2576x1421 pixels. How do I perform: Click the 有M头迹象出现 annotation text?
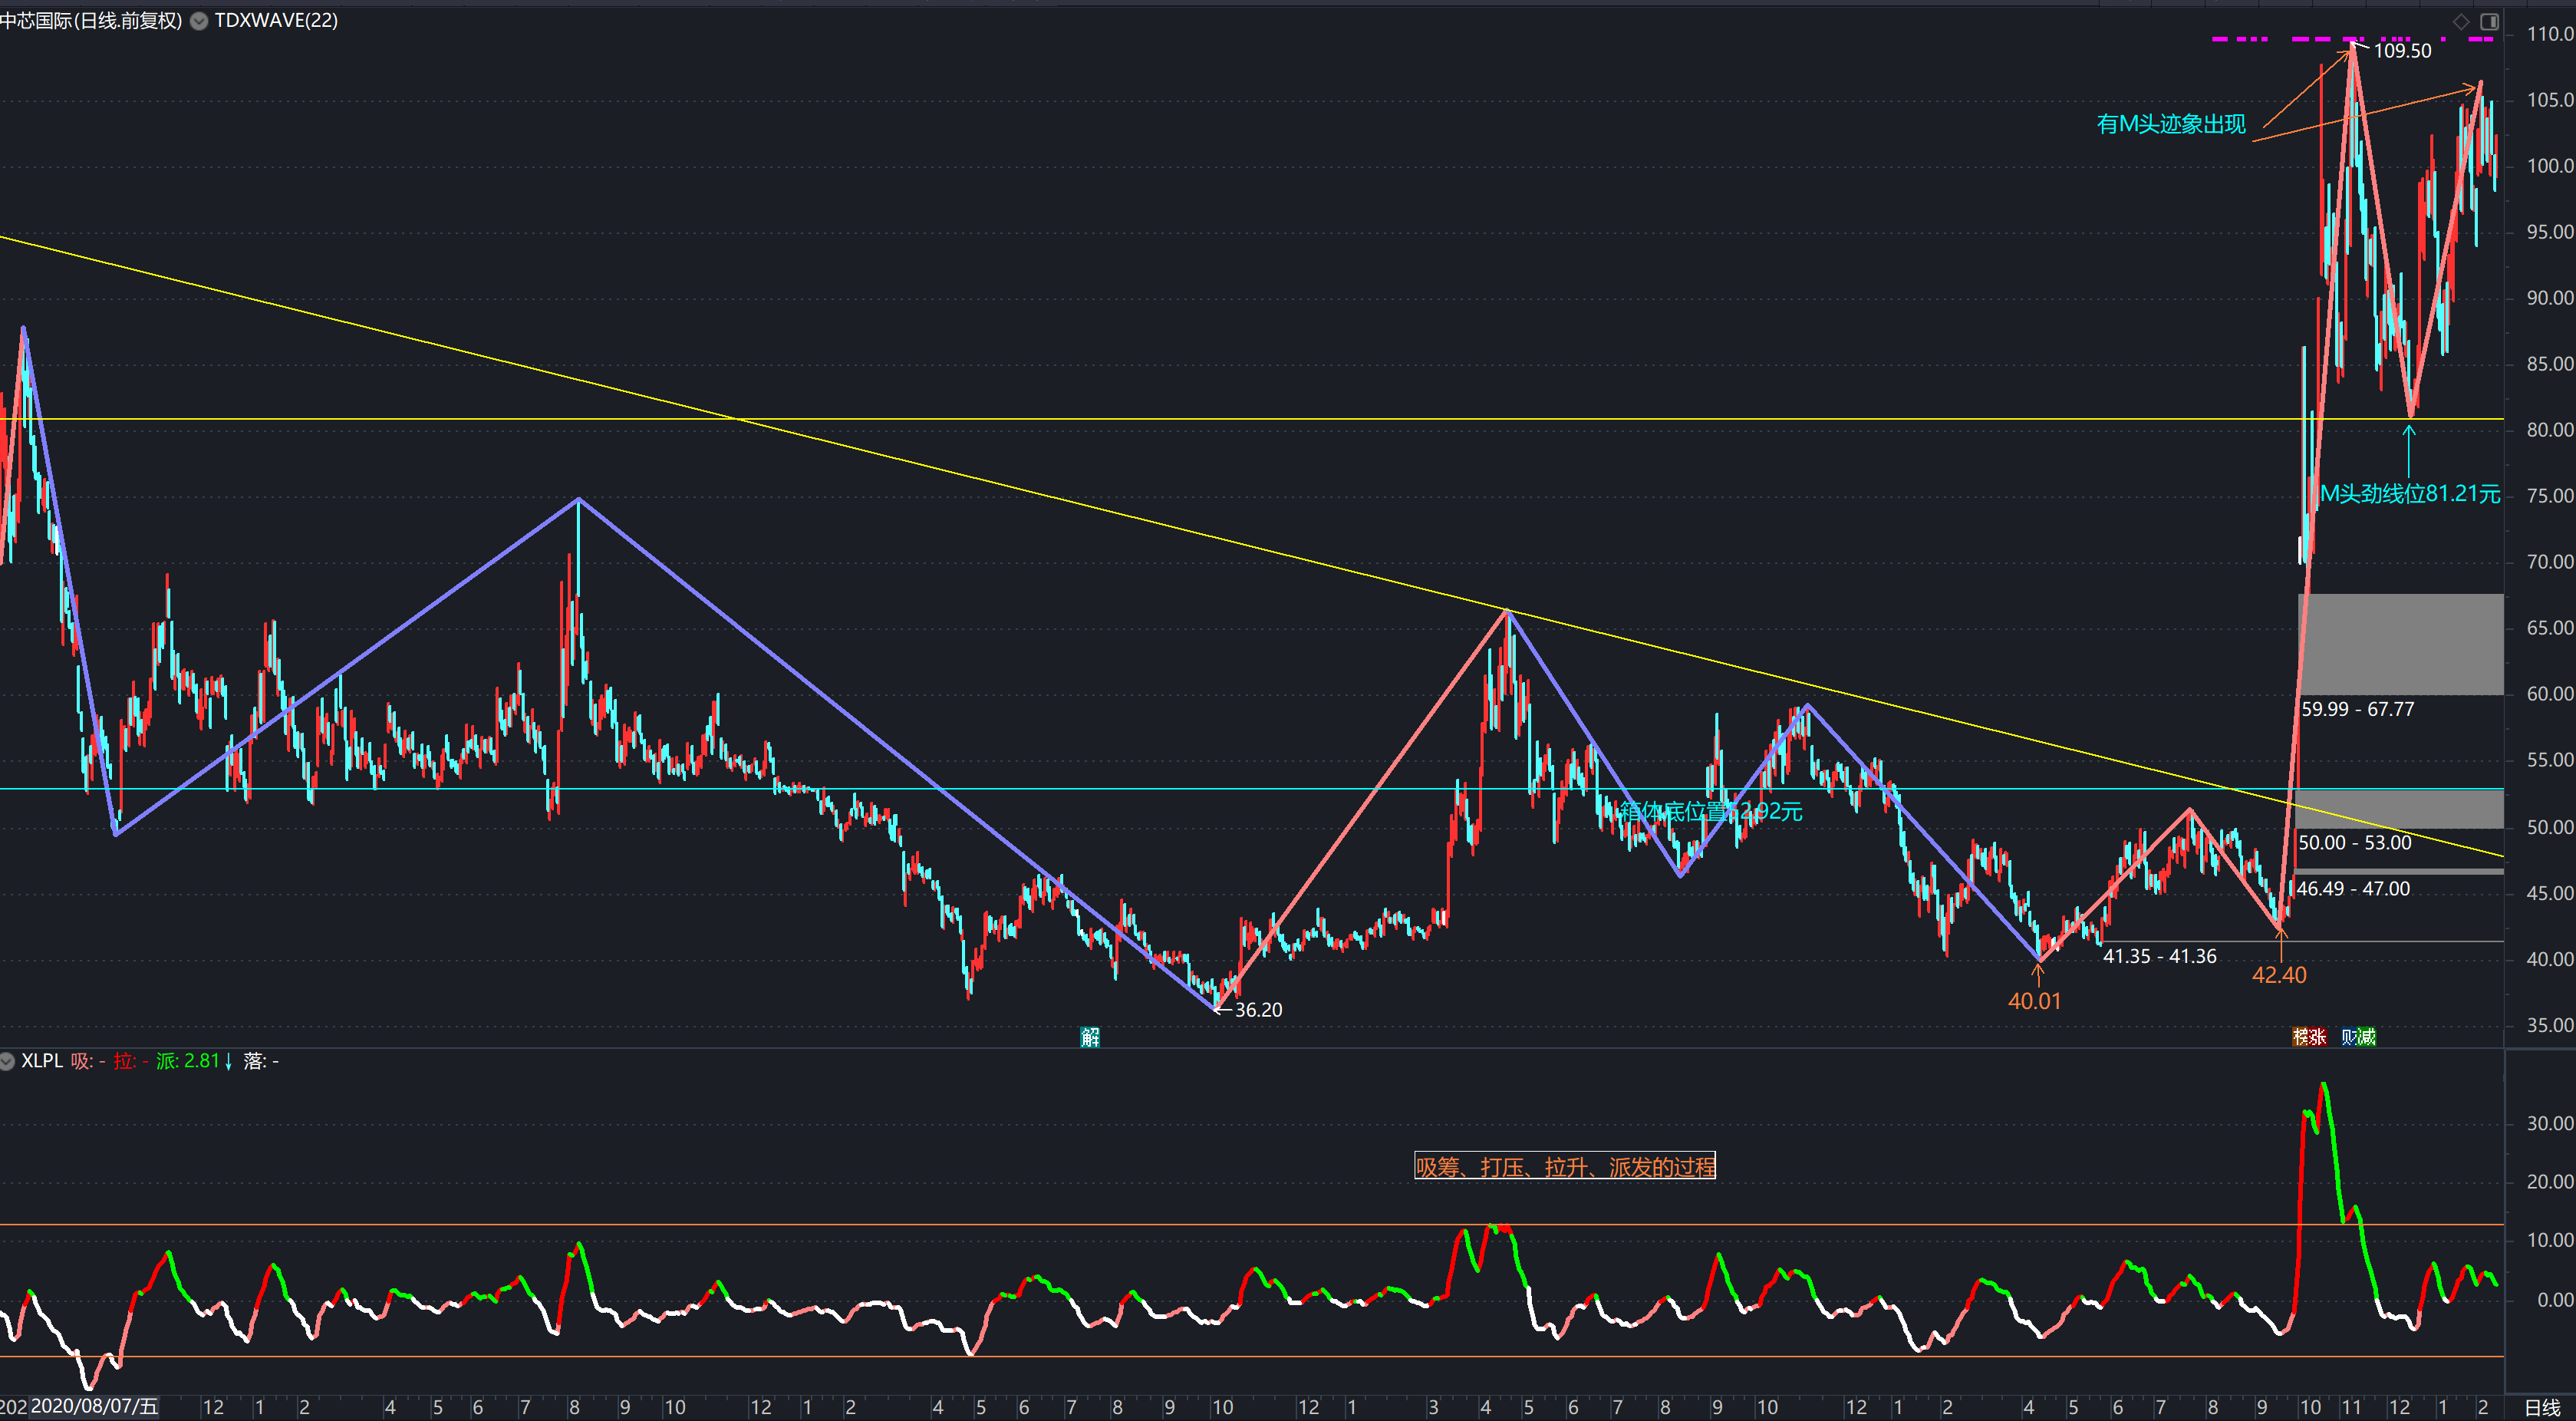pos(2170,124)
